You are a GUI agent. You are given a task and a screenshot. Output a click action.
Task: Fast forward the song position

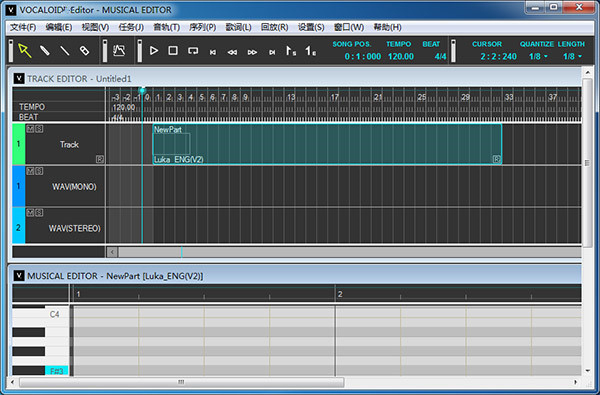click(x=252, y=52)
